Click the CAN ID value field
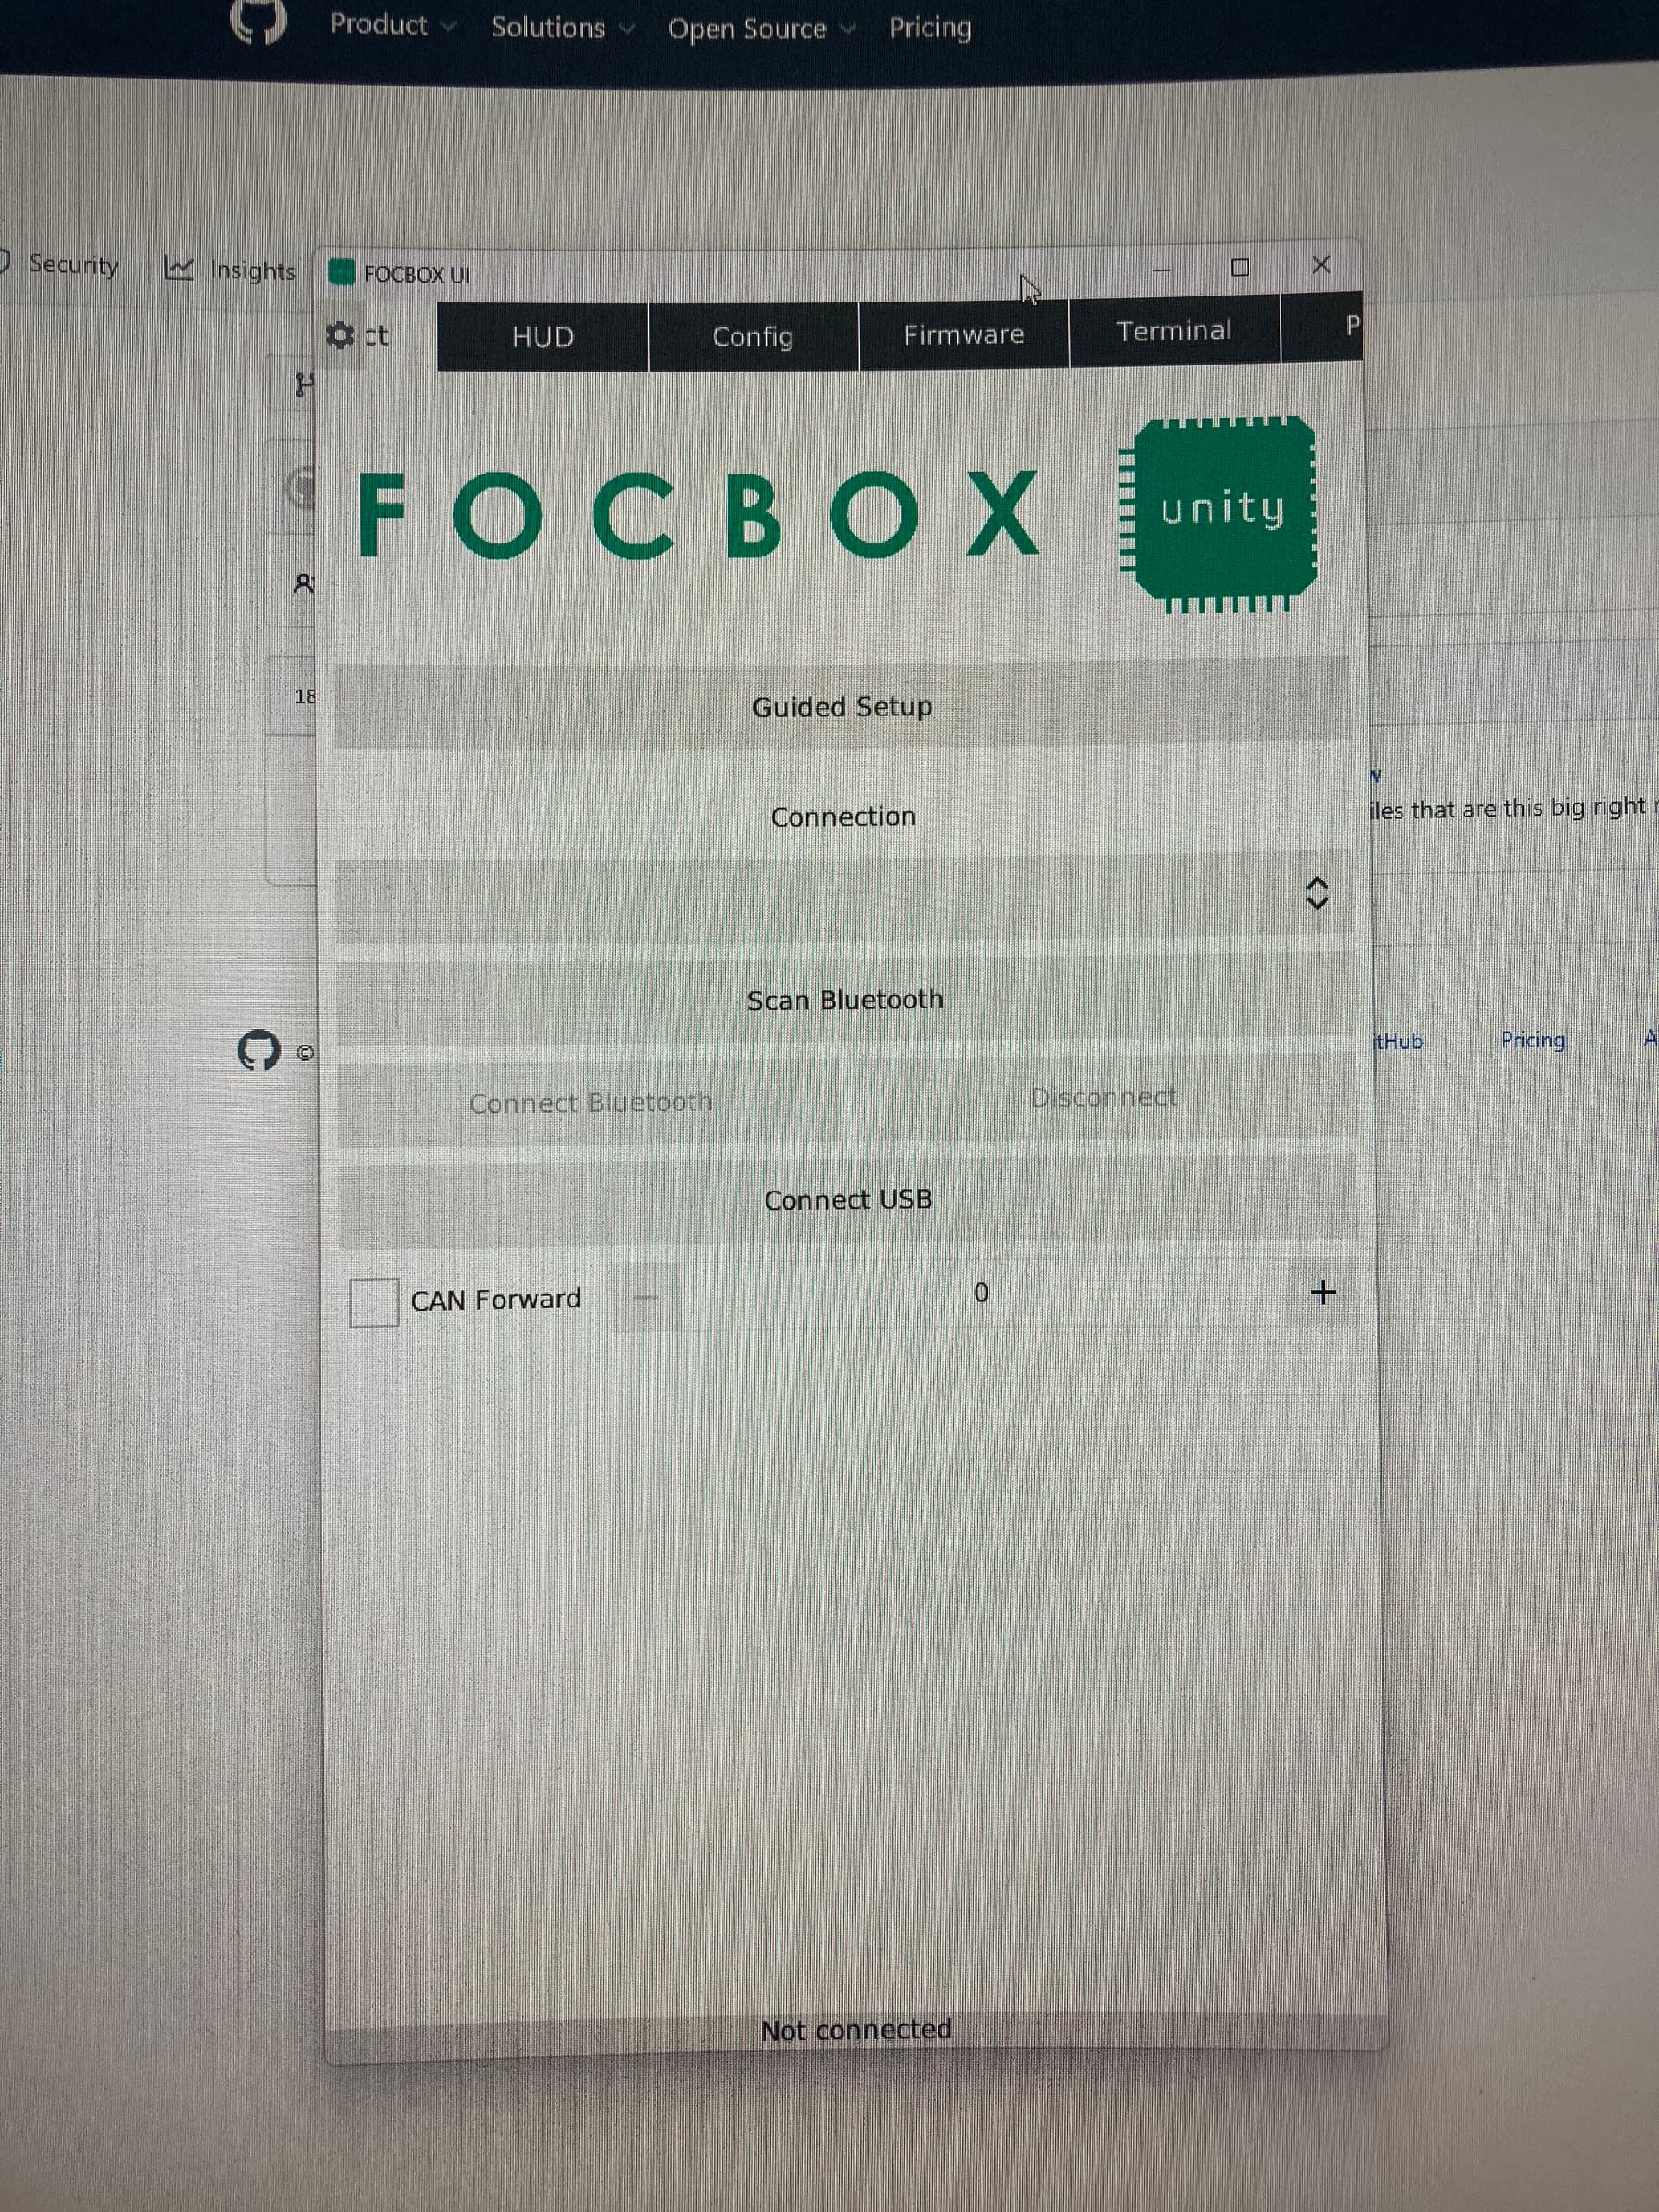 (980, 1293)
